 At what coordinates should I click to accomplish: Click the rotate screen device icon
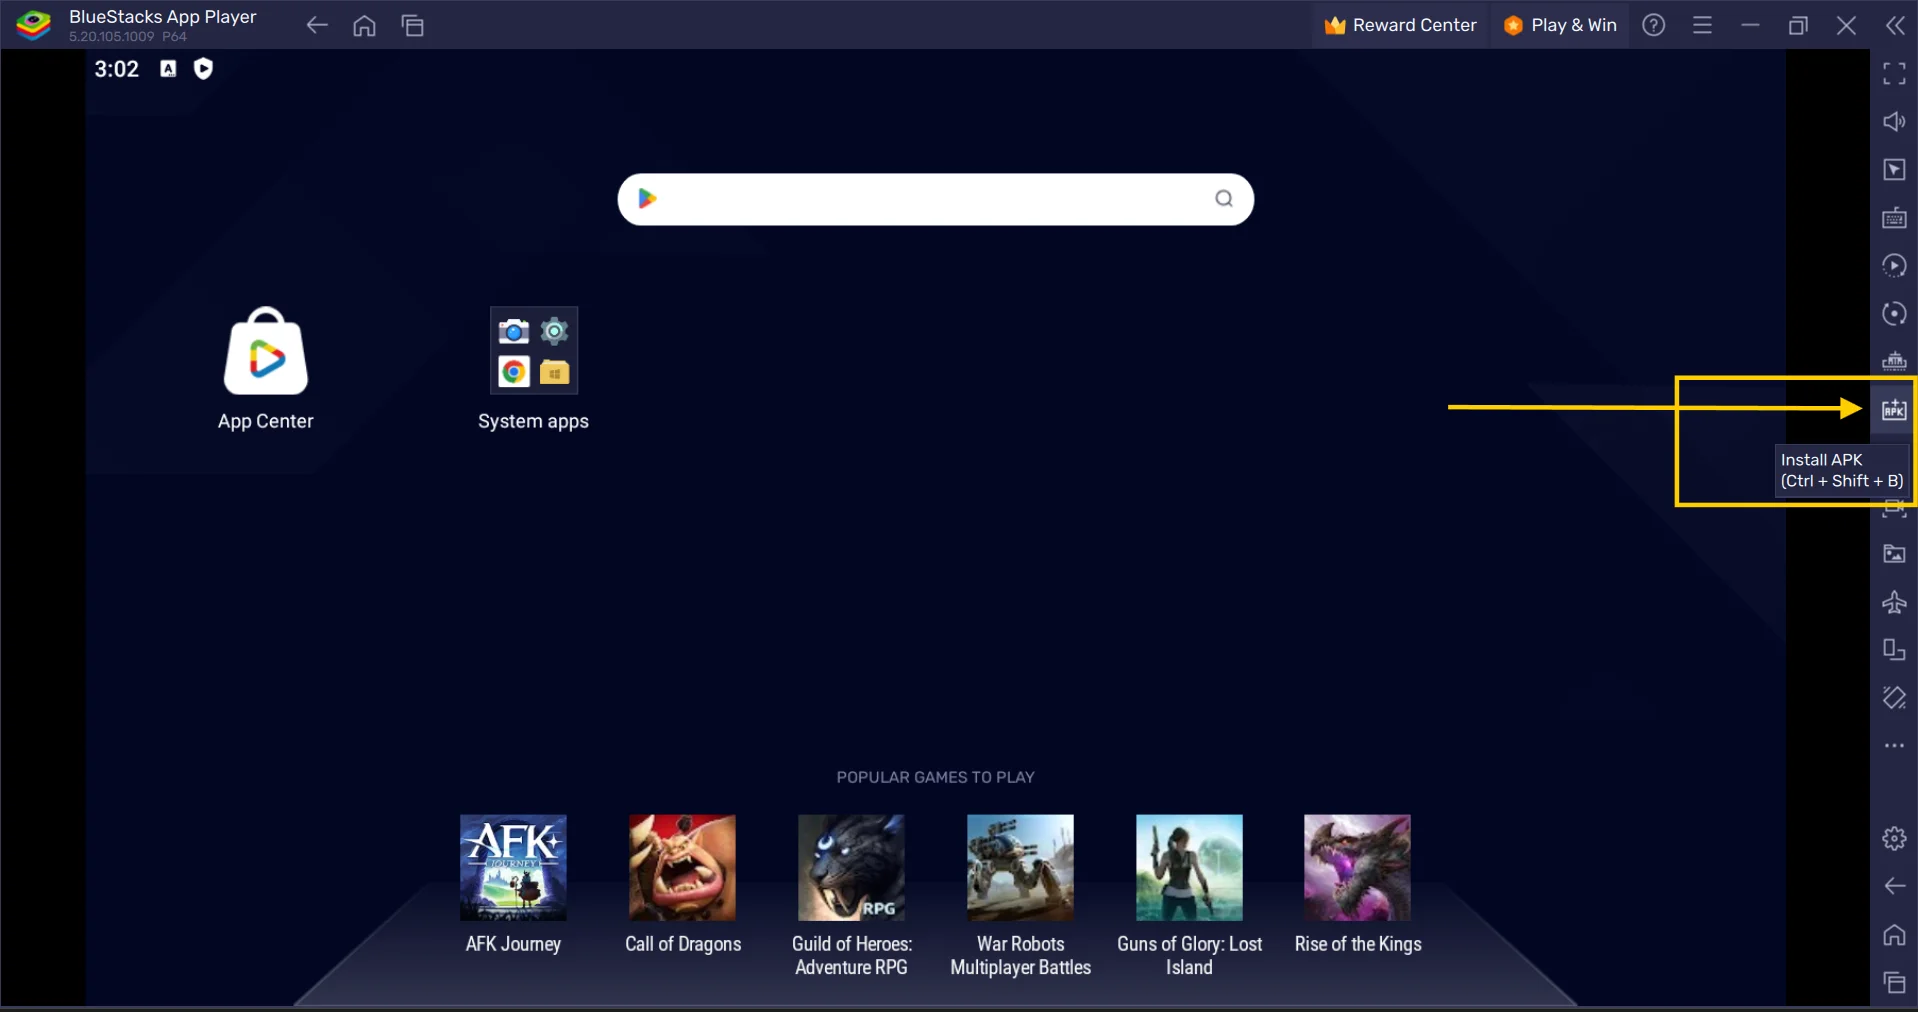pyautogui.click(x=1894, y=649)
